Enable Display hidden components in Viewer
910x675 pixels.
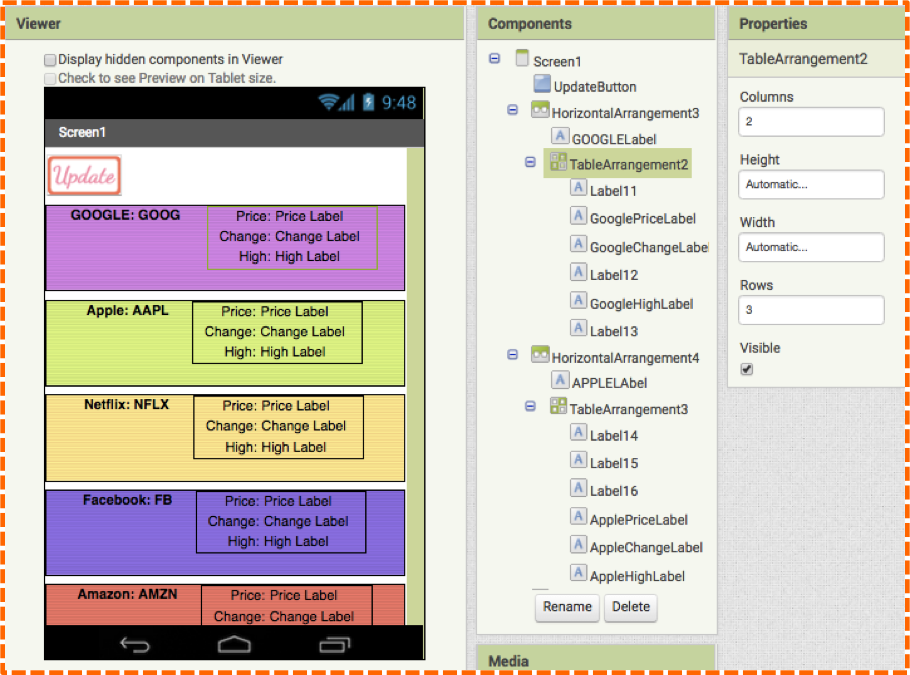(x=50, y=60)
